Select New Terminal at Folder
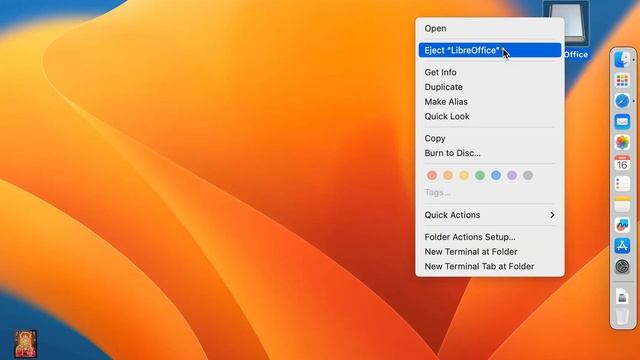 tap(490, 251)
